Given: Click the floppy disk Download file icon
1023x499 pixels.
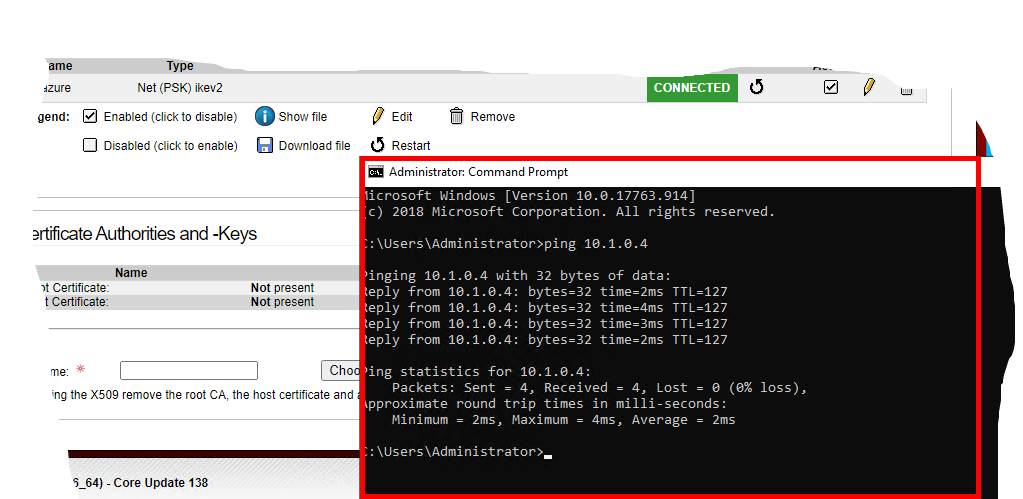Looking at the screenshot, I should click(264, 145).
